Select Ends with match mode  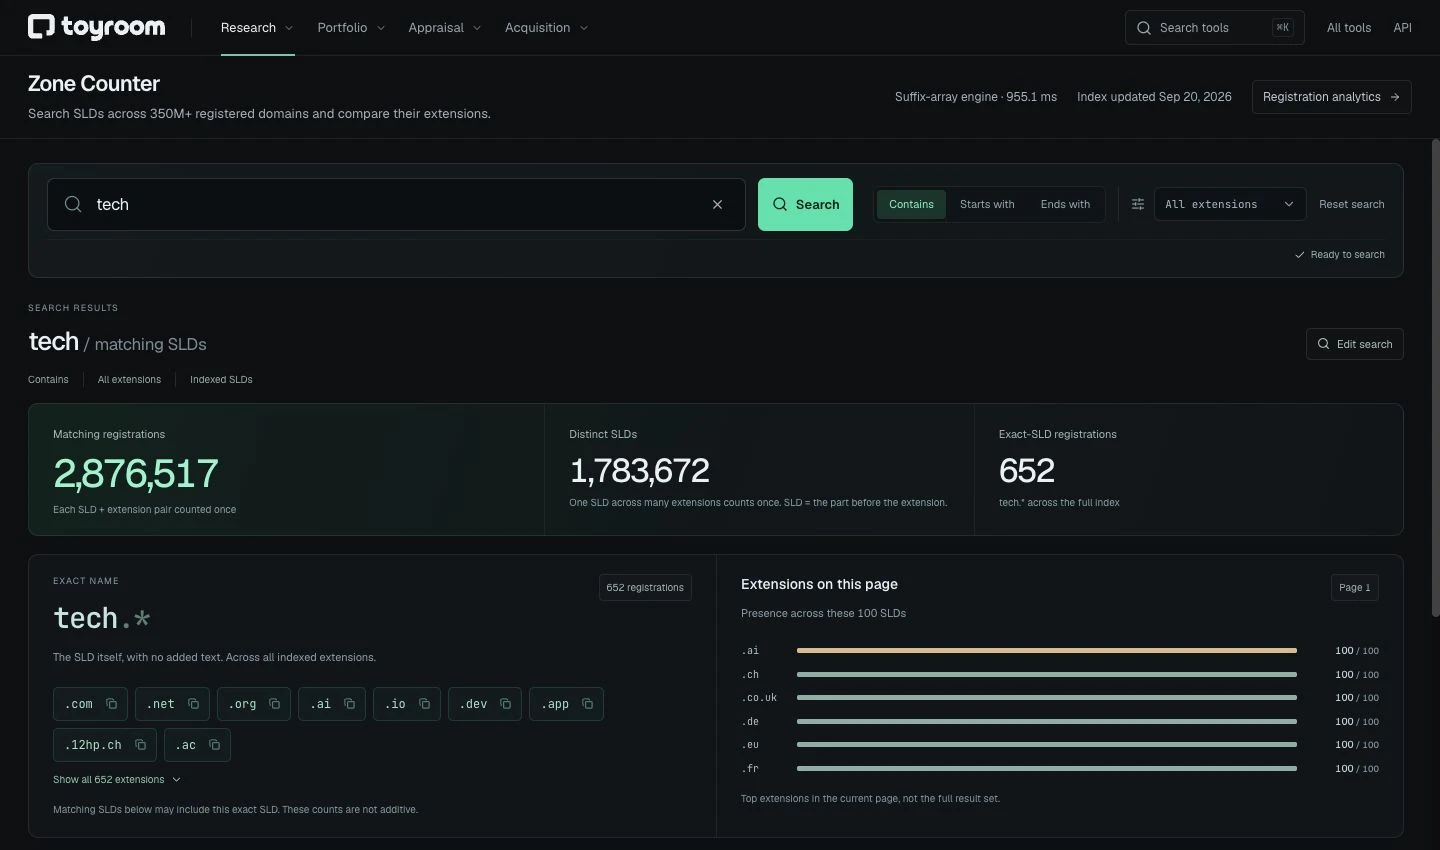tap(1065, 204)
